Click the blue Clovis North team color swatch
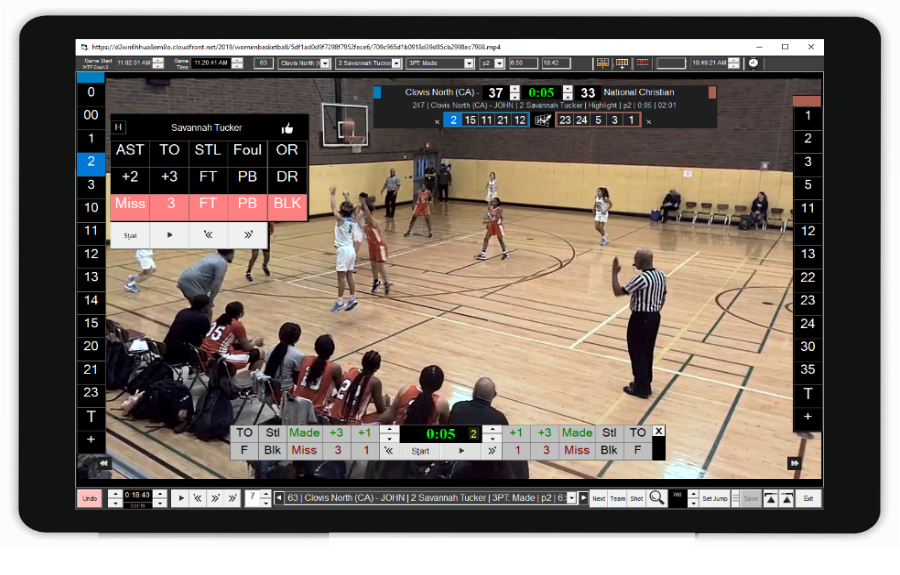 coord(377,92)
